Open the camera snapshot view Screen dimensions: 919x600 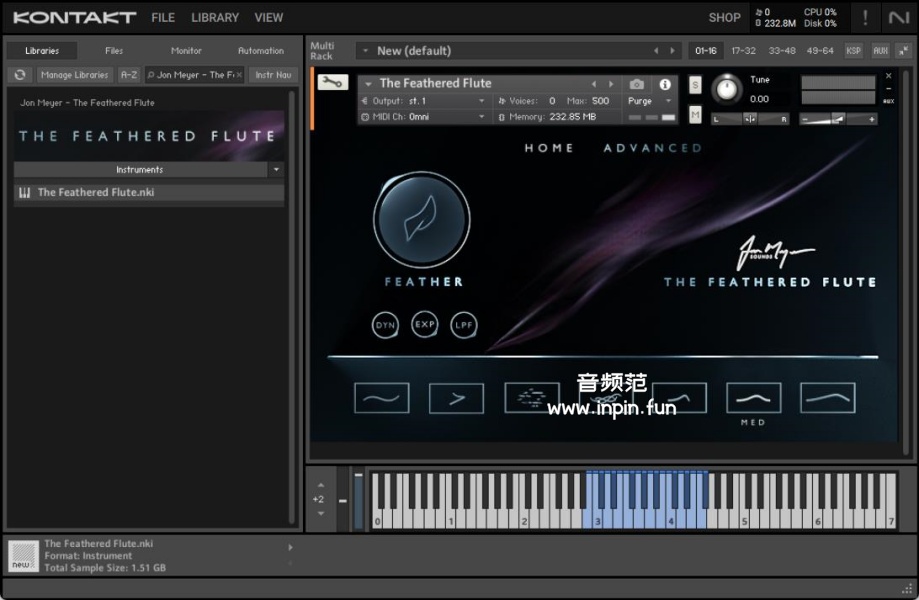click(x=637, y=85)
